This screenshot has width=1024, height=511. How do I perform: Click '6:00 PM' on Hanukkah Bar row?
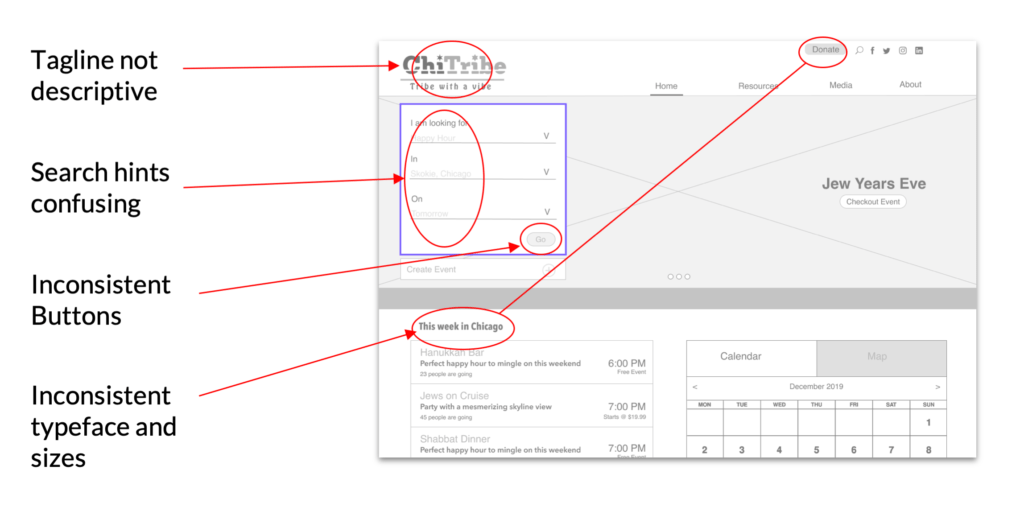(x=626, y=363)
